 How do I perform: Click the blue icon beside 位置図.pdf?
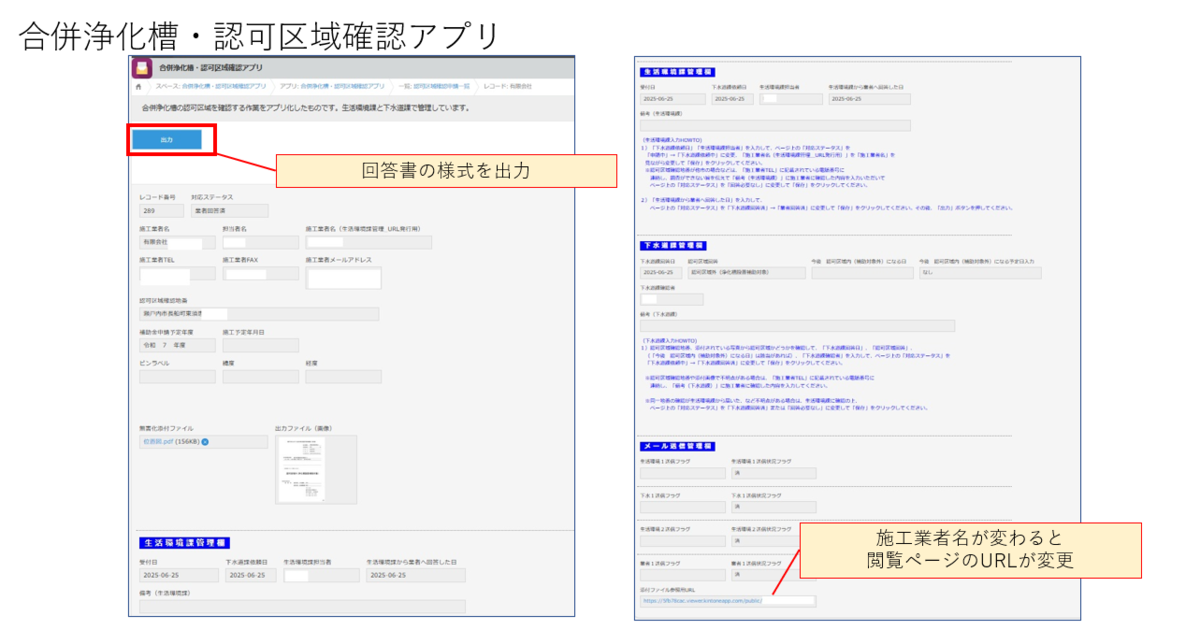pos(205,441)
